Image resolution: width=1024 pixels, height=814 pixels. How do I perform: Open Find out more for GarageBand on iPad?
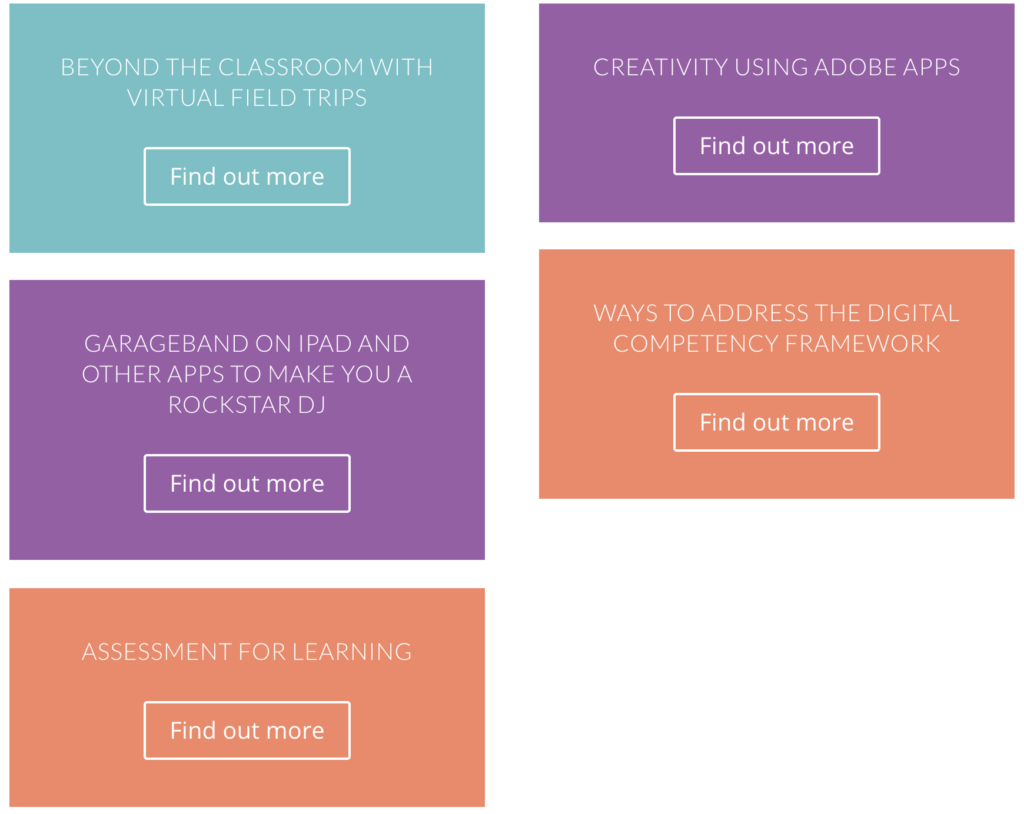point(247,484)
